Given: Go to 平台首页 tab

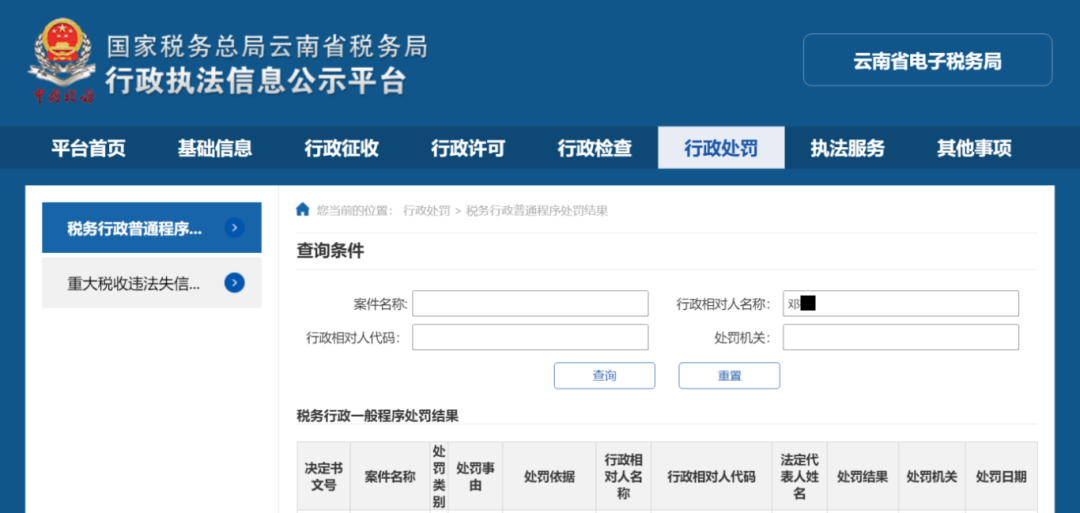Looking at the screenshot, I should tap(89, 149).
